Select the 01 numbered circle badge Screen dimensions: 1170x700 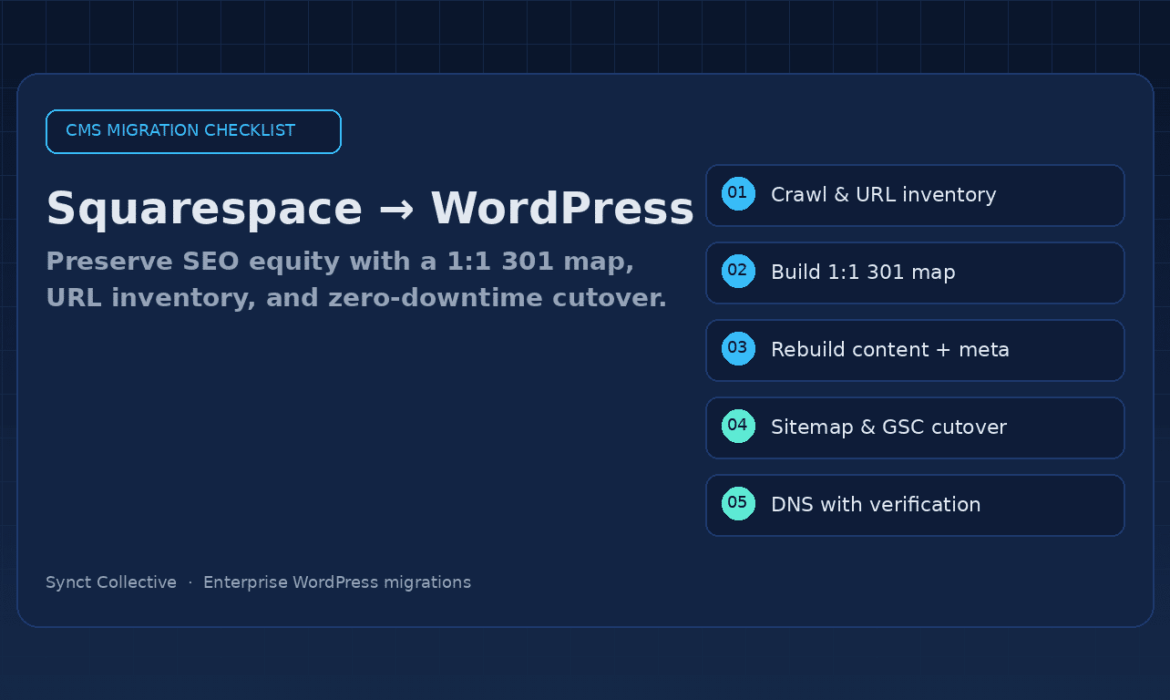tap(738, 194)
